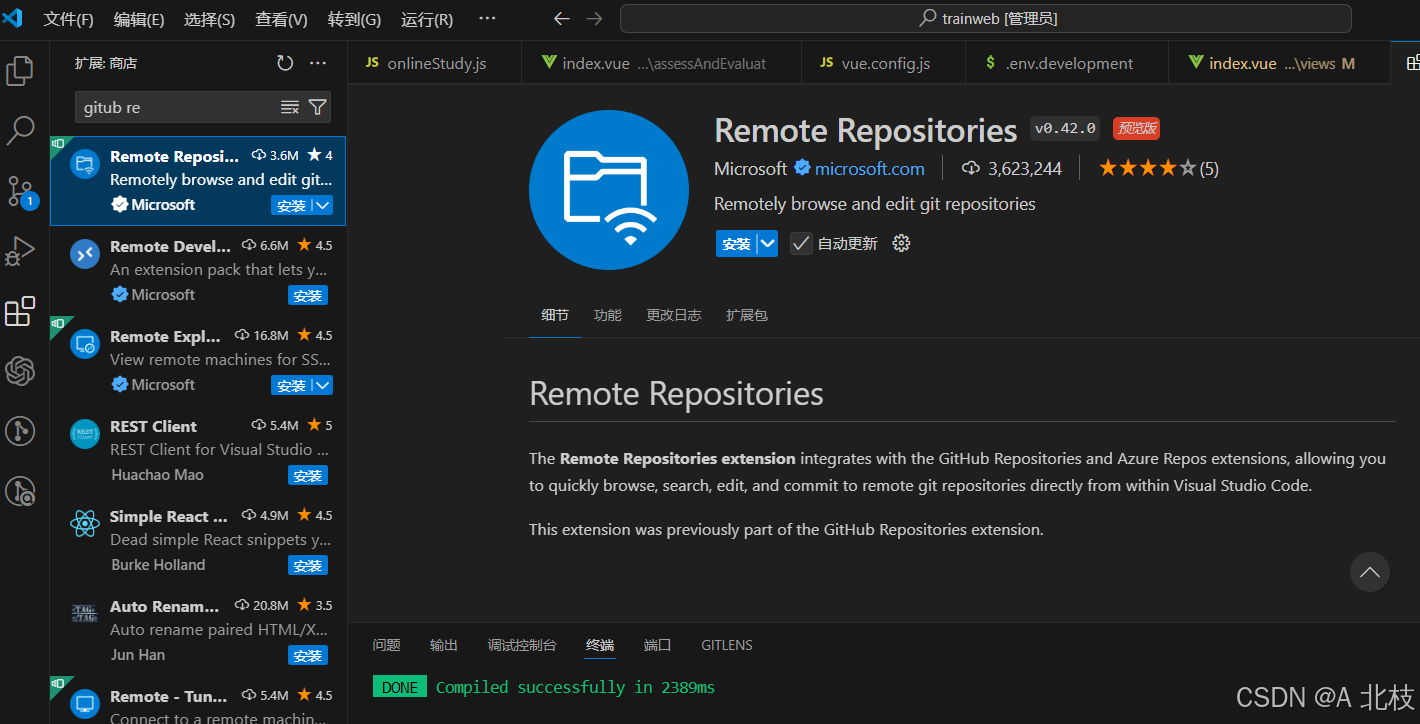Open the GitLens icon in the activity bar

(20, 431)
